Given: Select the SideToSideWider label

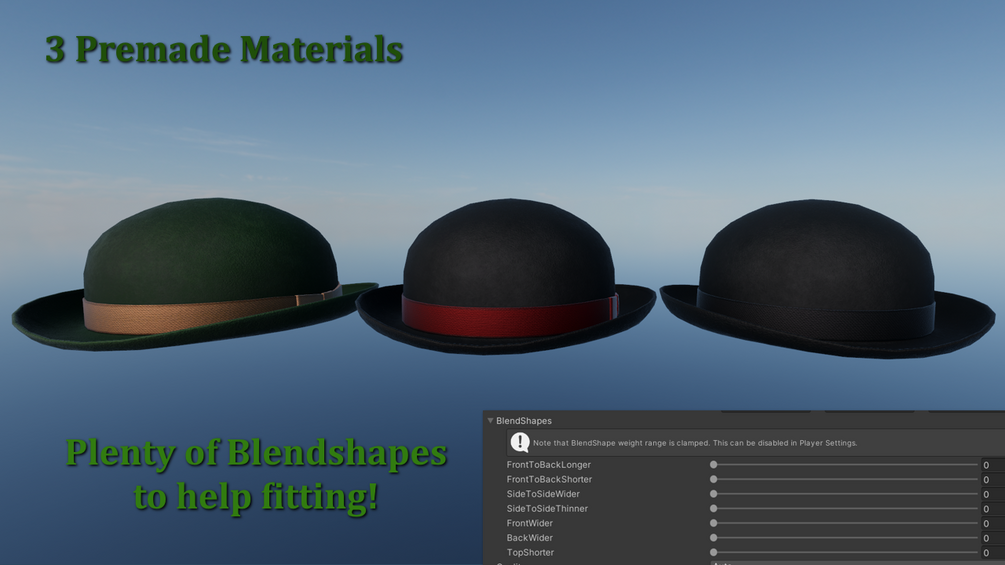Looking at the screenshot, I should point(543,494).
